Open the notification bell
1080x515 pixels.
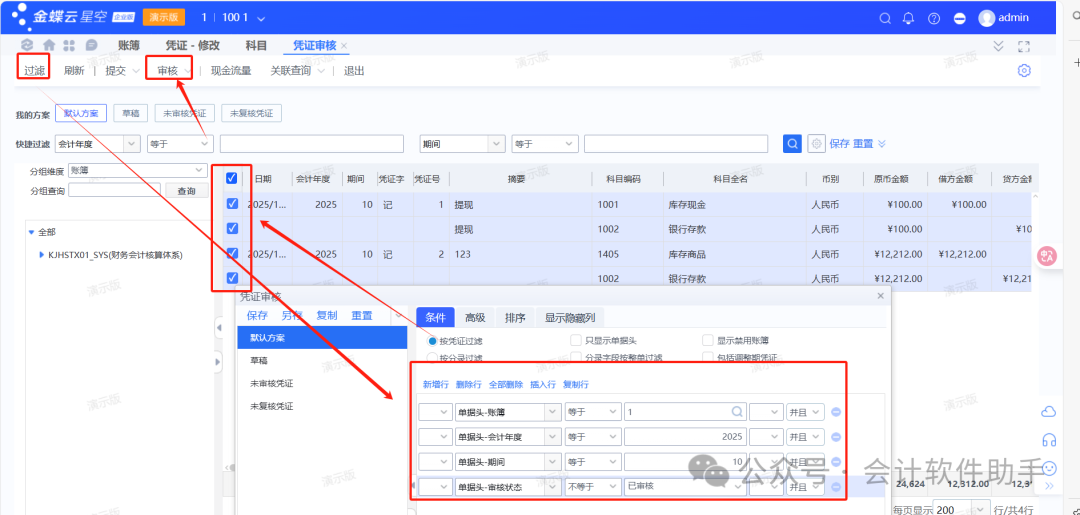coord(908,18)
